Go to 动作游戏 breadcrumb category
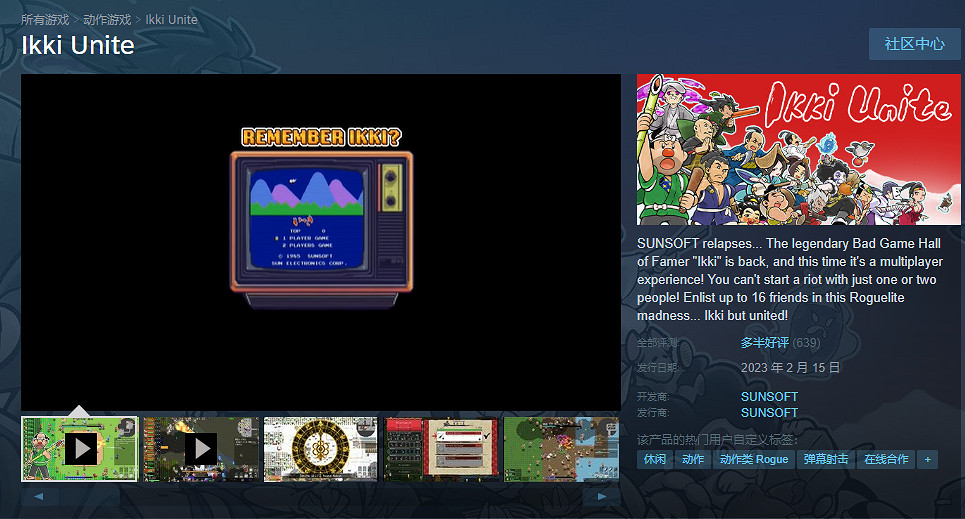The image size is (965, 519). point(107,19)
